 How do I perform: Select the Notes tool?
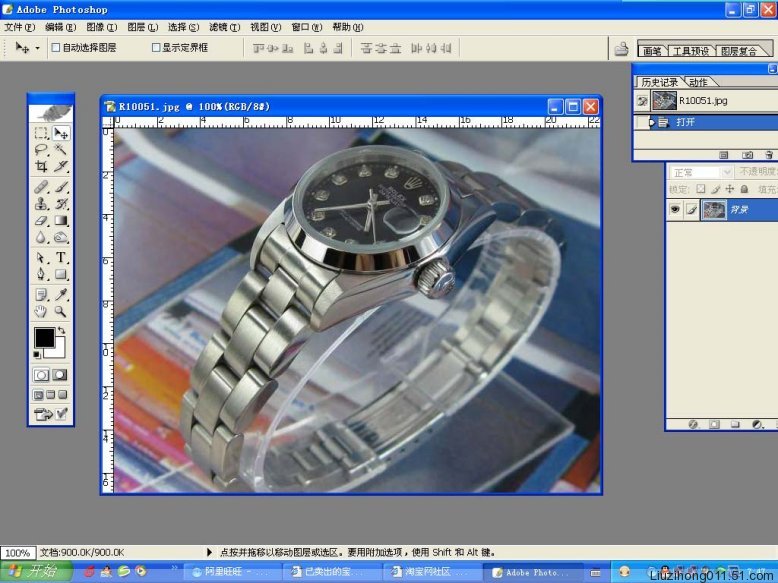[41, 295]
